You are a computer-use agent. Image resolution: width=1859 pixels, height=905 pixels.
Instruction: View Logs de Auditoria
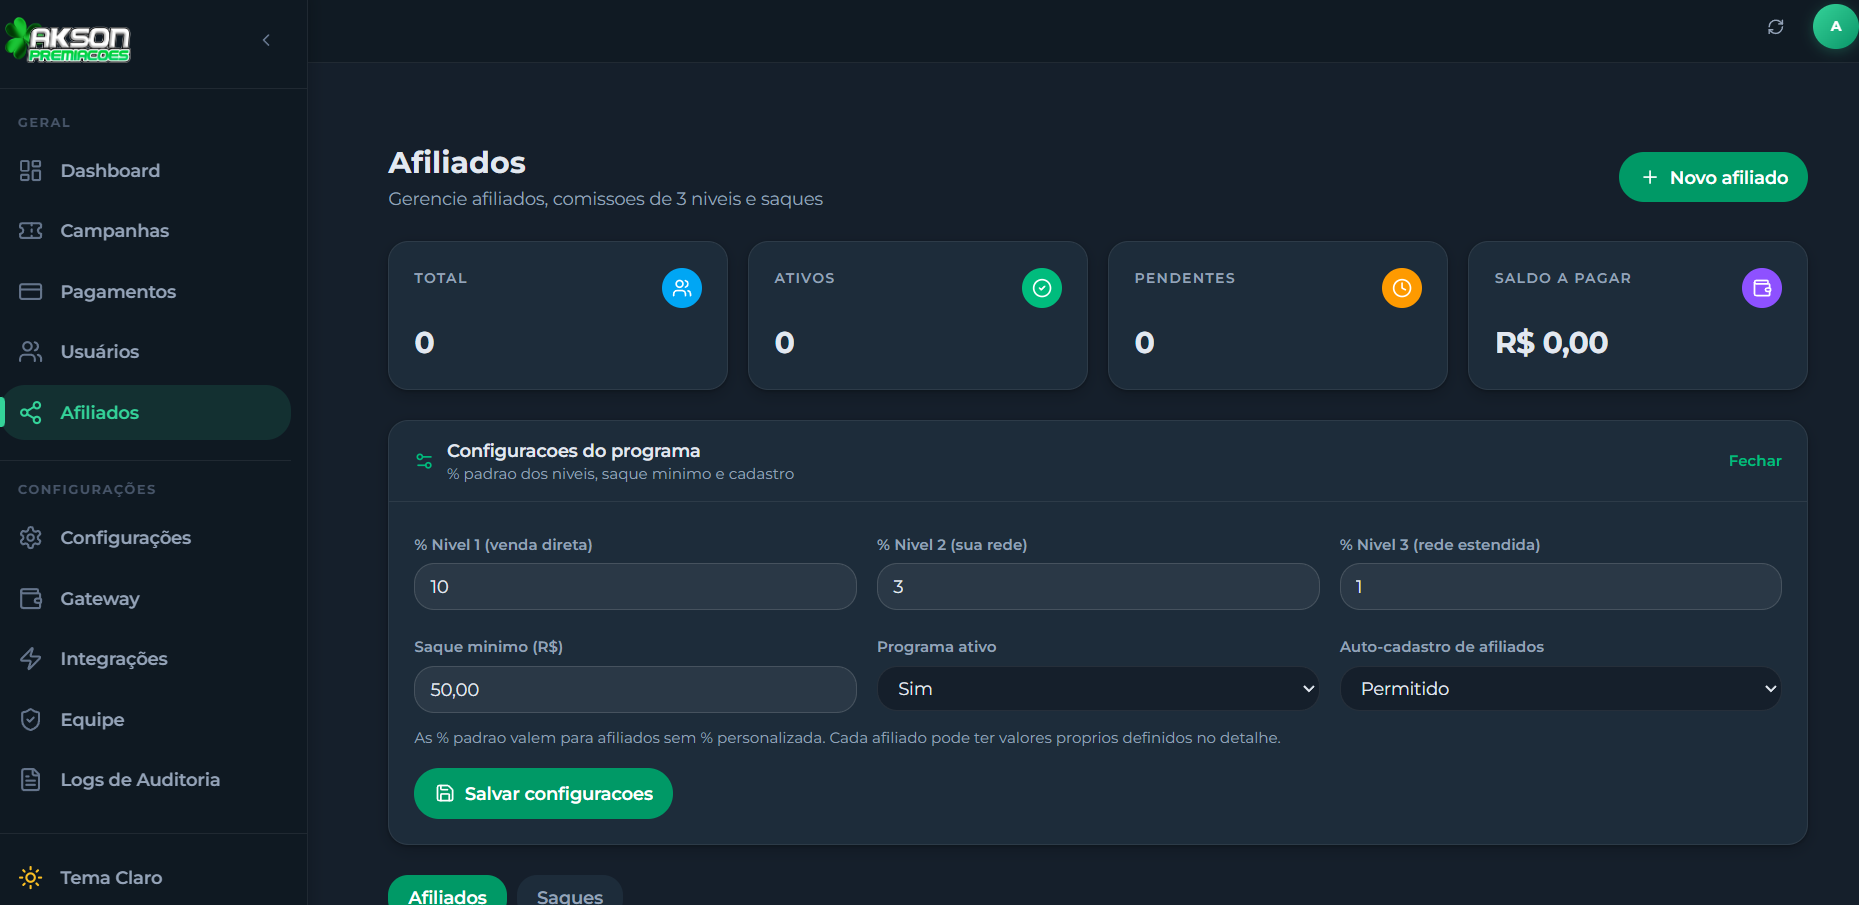tap(146, 779)
